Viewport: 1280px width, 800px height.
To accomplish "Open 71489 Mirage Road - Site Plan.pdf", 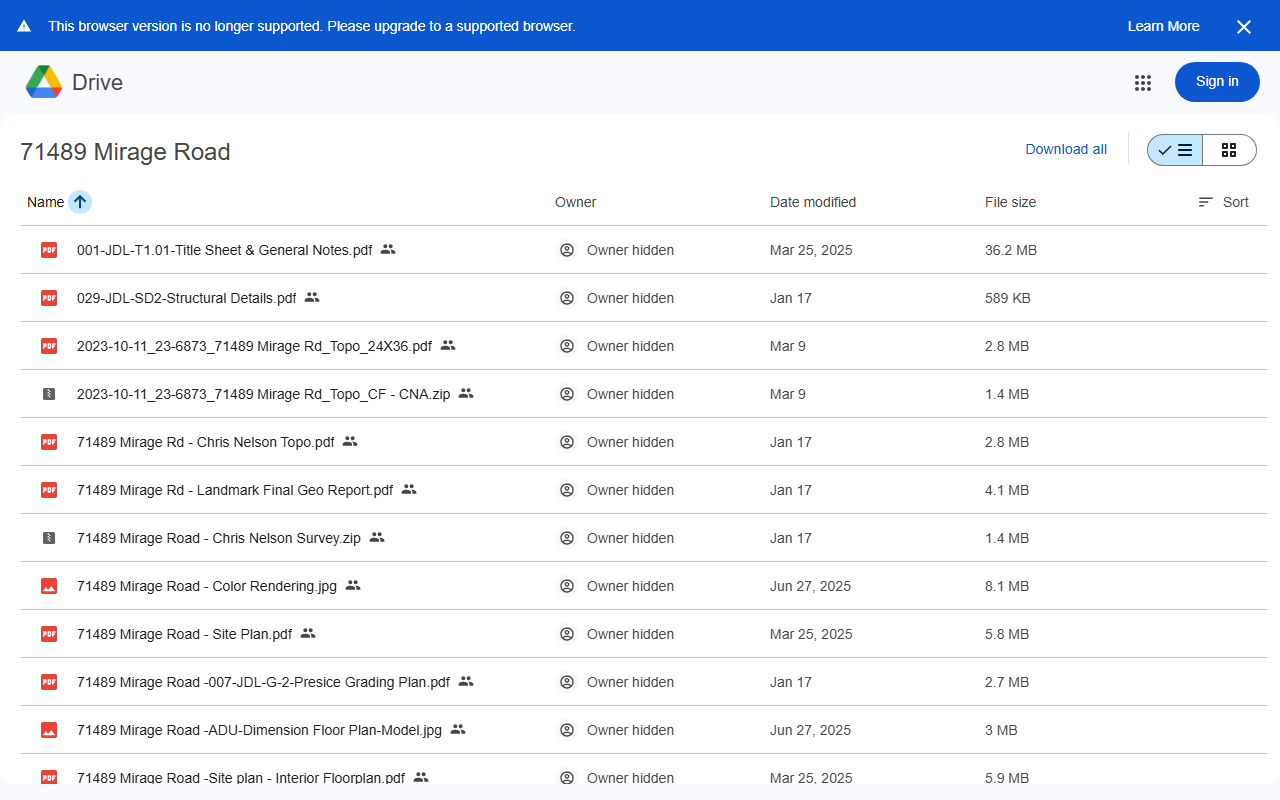I will [x=184, y=634].
